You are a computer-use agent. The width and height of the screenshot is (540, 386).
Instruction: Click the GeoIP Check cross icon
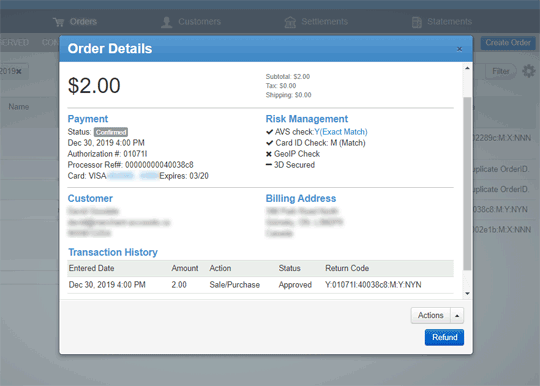click(x=269, y=154)
